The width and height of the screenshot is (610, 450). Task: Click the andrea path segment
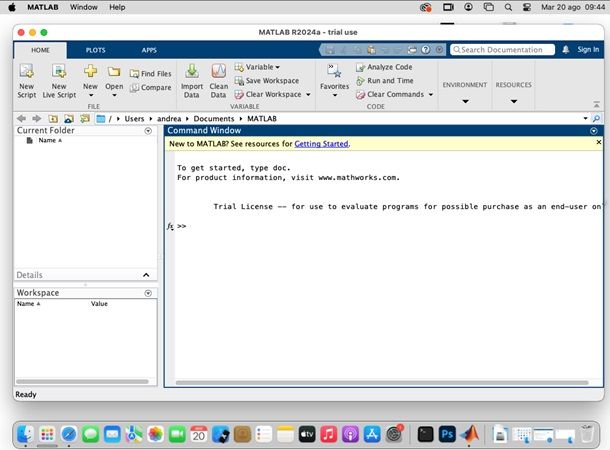(169, 119)
